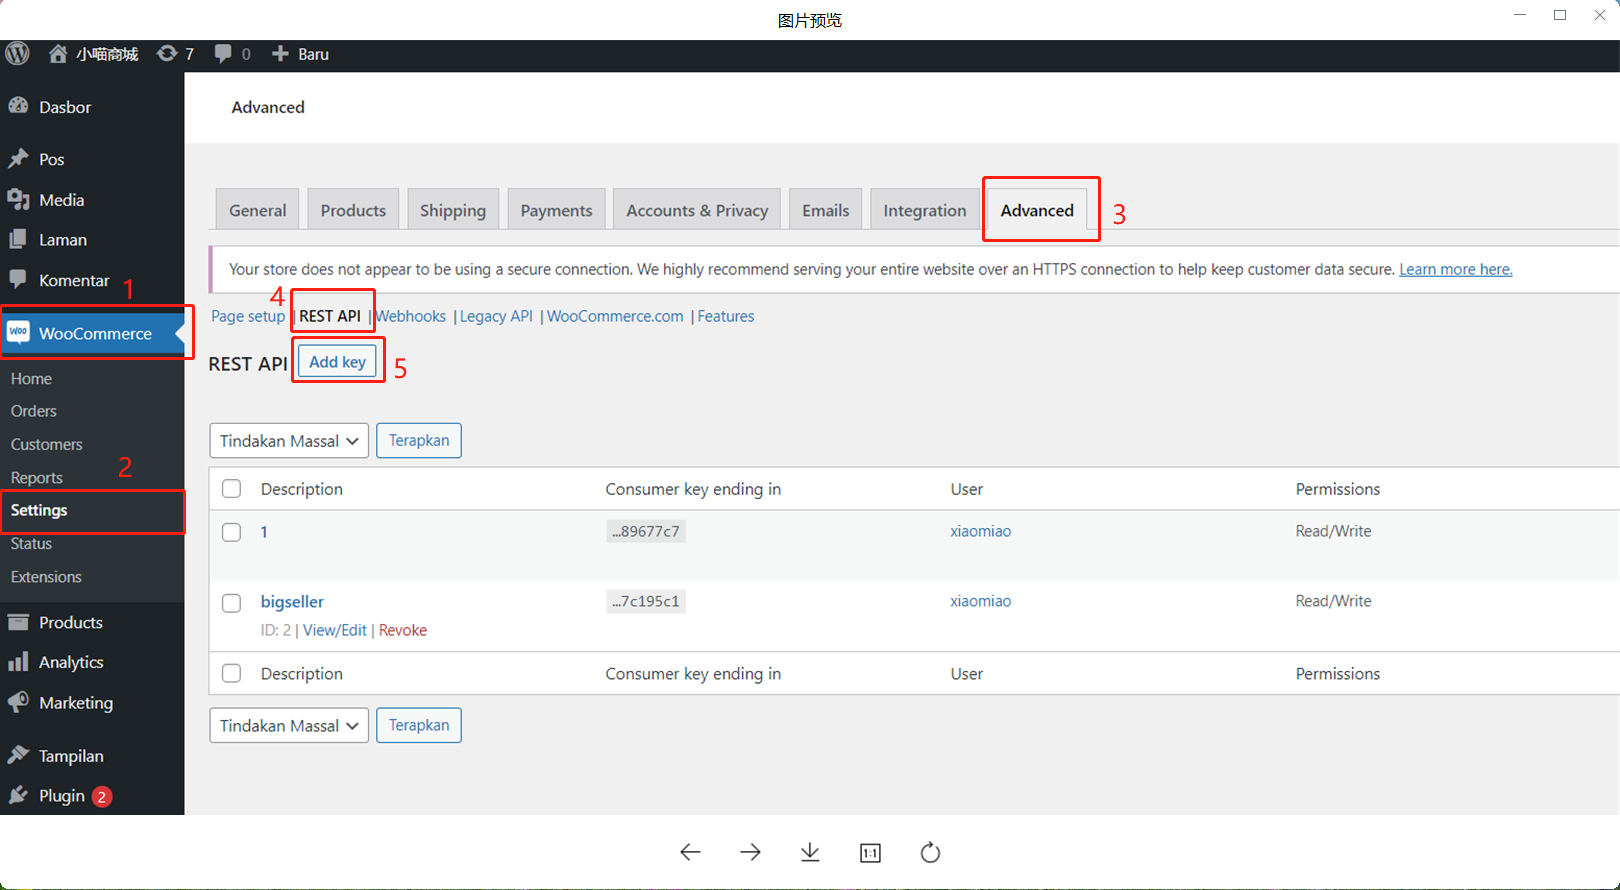Viewport: 1620px width, 890px height.
Task: Show image at 1:1 size
Action: coord(870,853)
